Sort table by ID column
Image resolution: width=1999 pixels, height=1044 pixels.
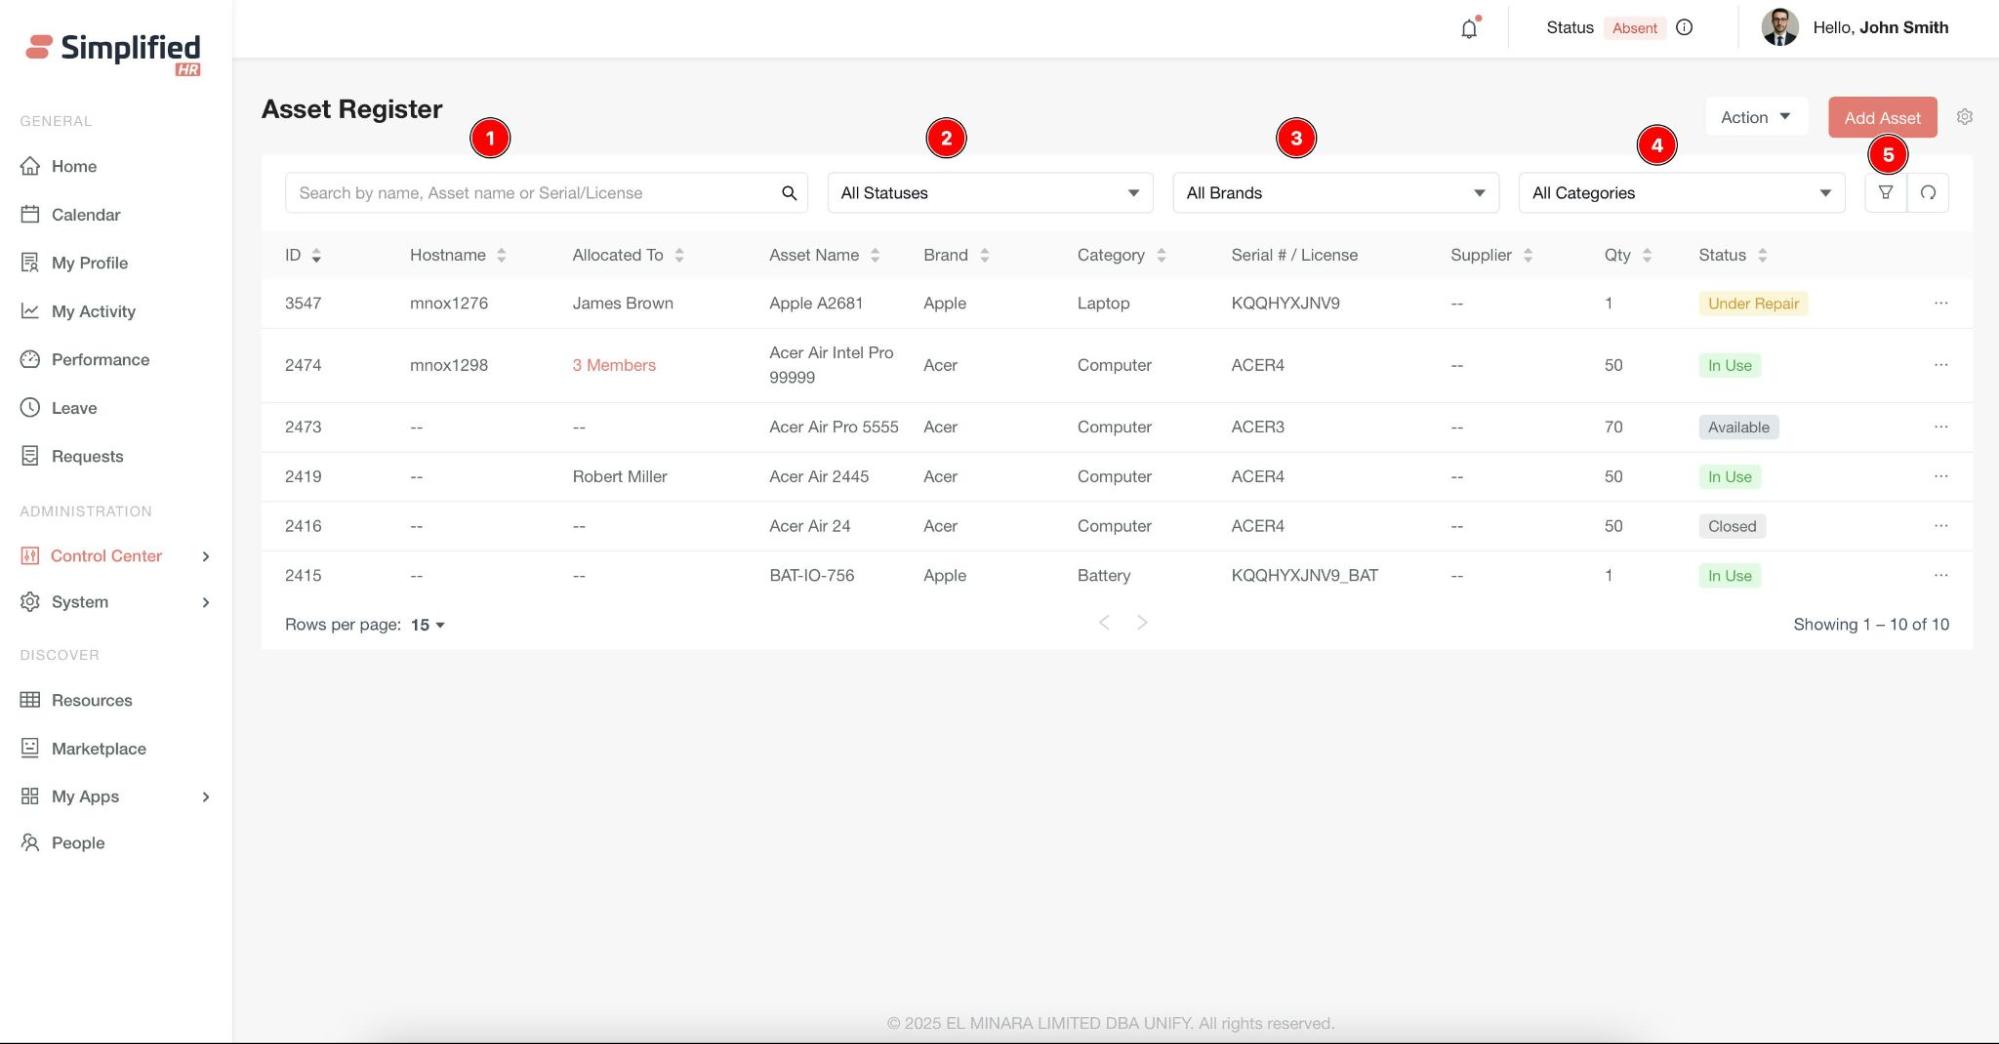coord(316,256)
